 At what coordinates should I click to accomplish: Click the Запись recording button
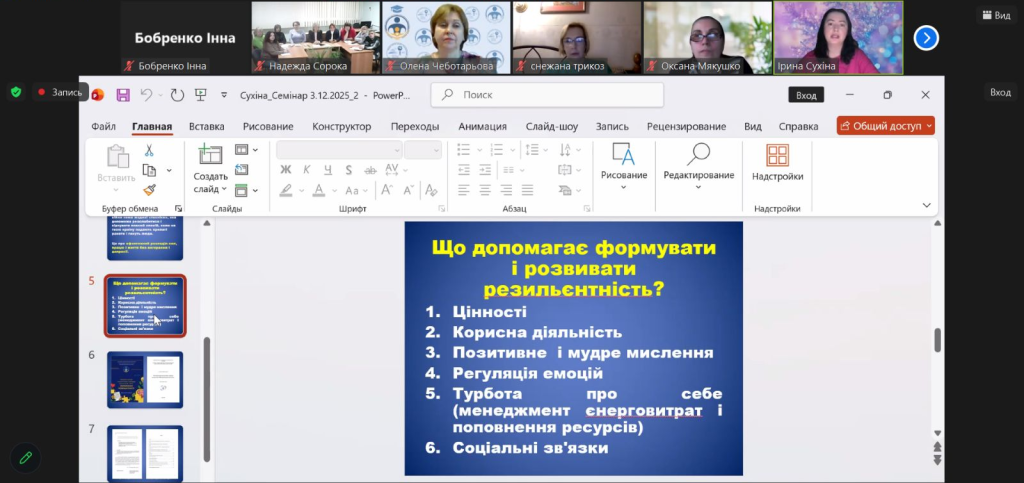tap(61, 92)
